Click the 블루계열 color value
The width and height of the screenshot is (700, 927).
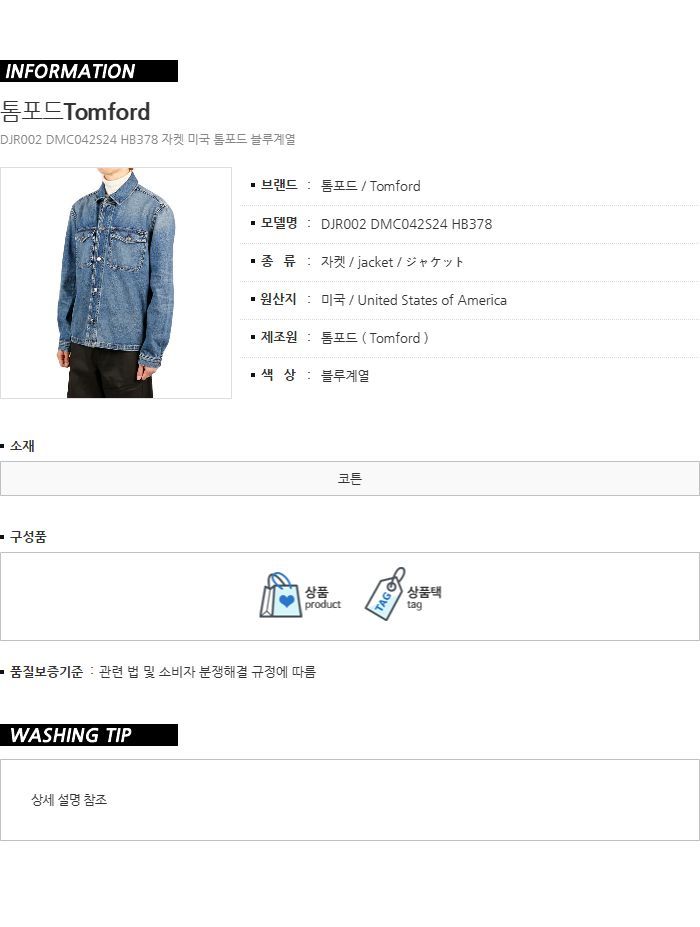coord(345,375)
